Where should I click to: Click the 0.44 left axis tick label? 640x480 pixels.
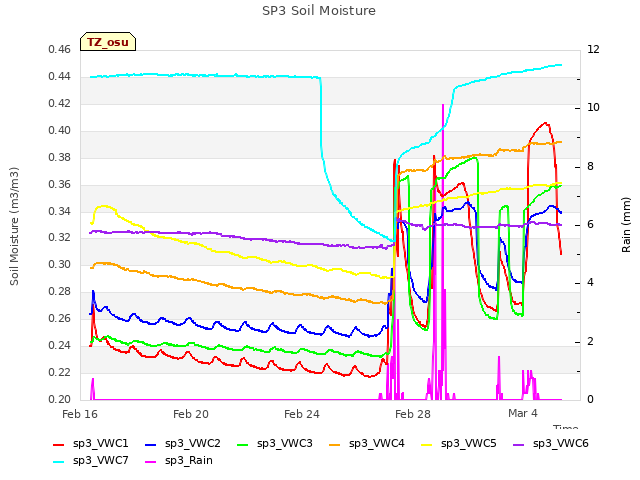tap(60, 77)
